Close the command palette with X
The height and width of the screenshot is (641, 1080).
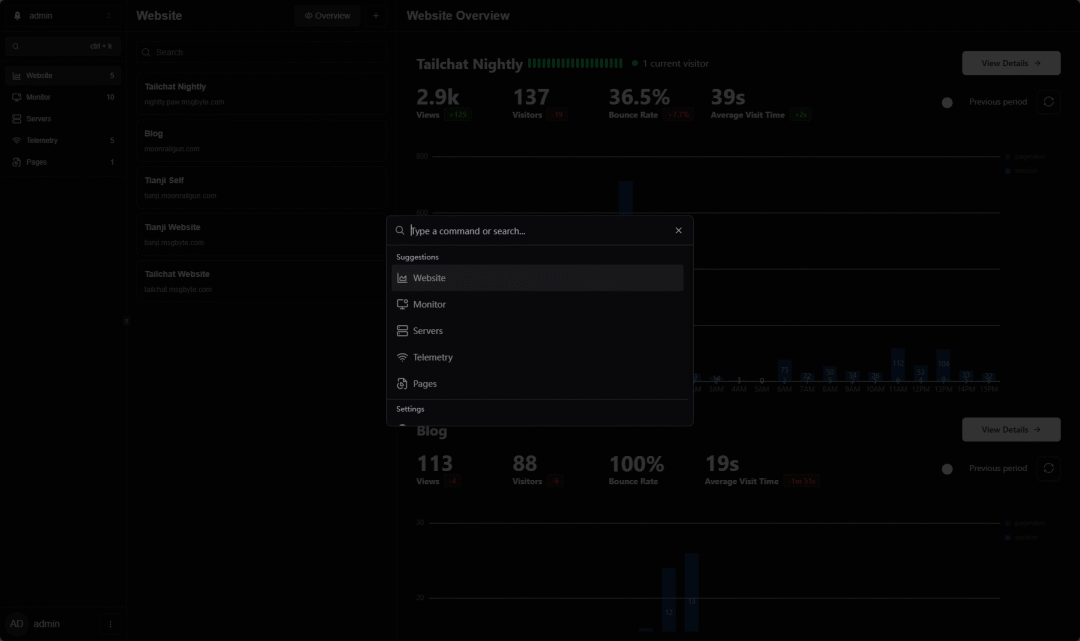click(678, 231)
